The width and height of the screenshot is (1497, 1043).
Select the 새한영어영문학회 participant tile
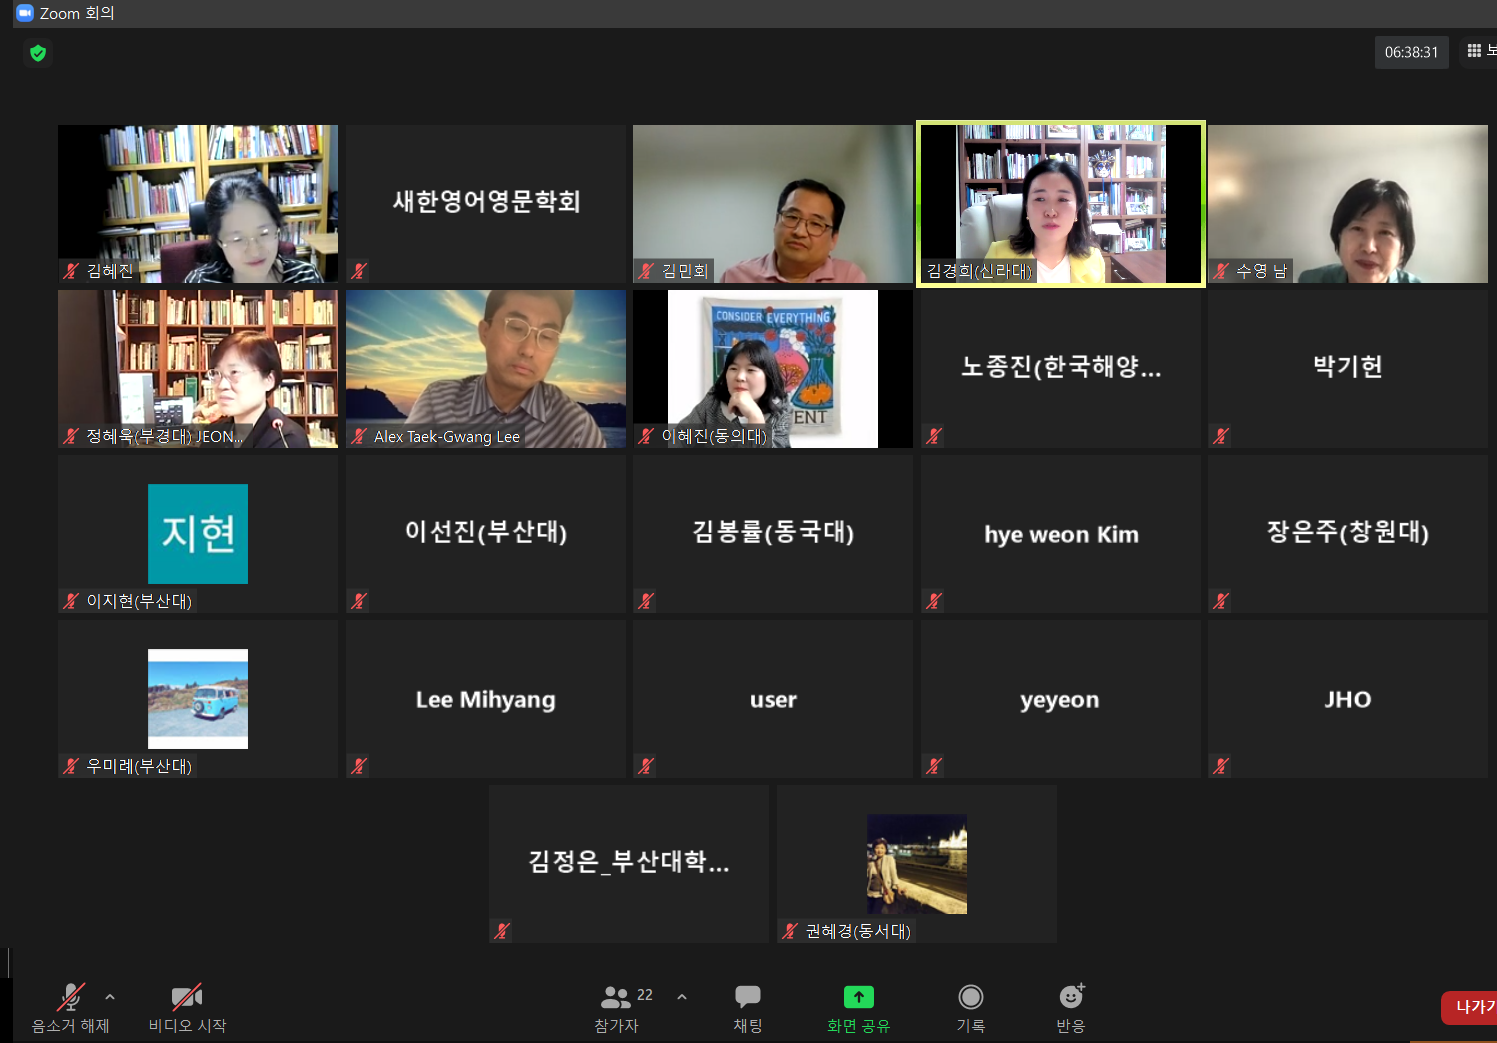[485, 204]
